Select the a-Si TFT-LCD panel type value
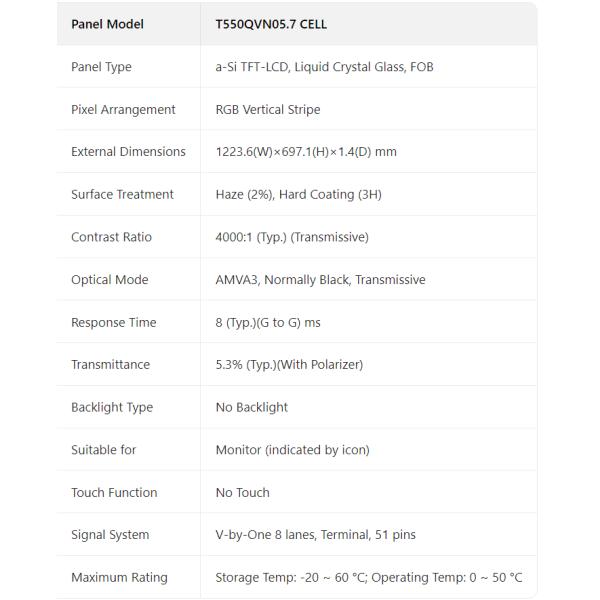This screenshot has height=600, width=600. [324, 67]
